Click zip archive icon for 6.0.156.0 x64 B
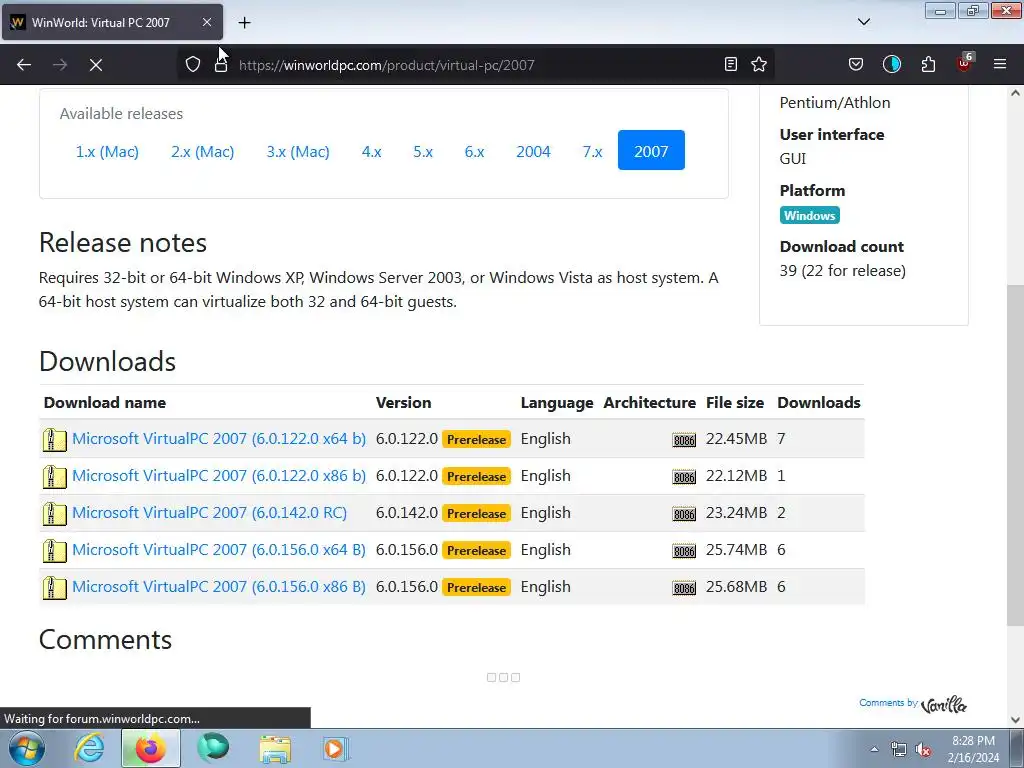1024x768 pixels. tap(55, 551)
